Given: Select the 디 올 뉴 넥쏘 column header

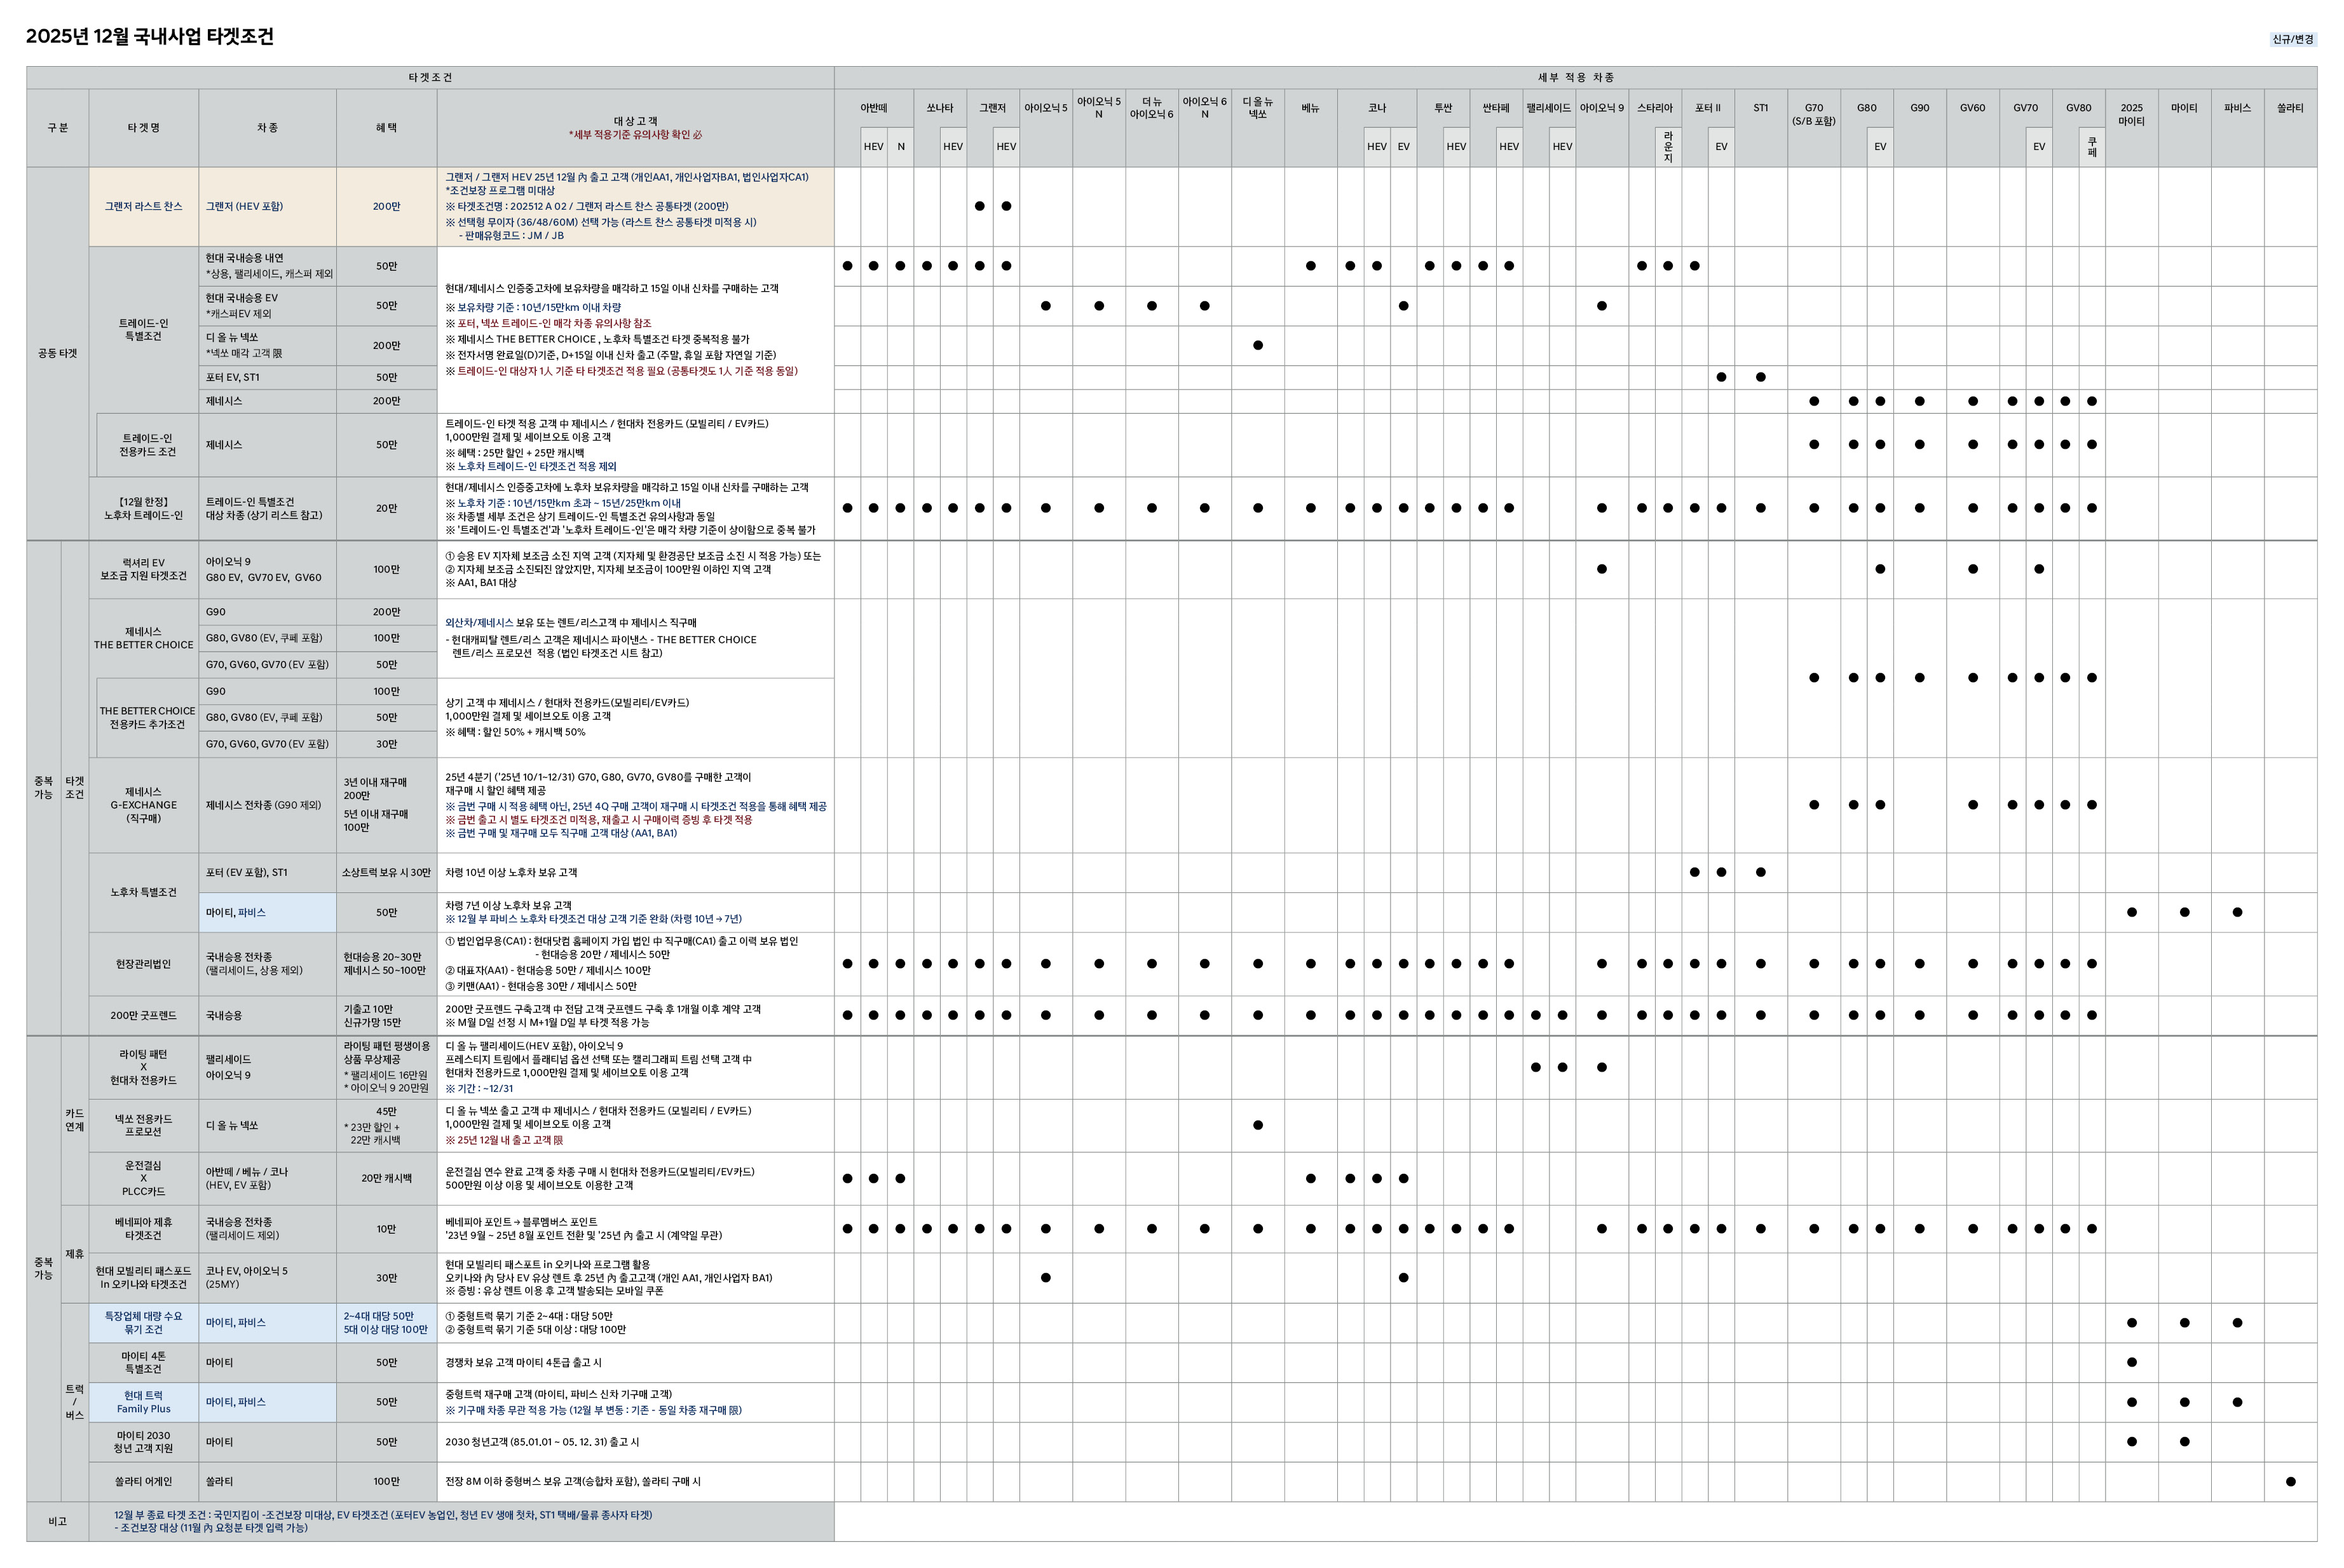Looking at the screenshot, I should coord(1257,108).
